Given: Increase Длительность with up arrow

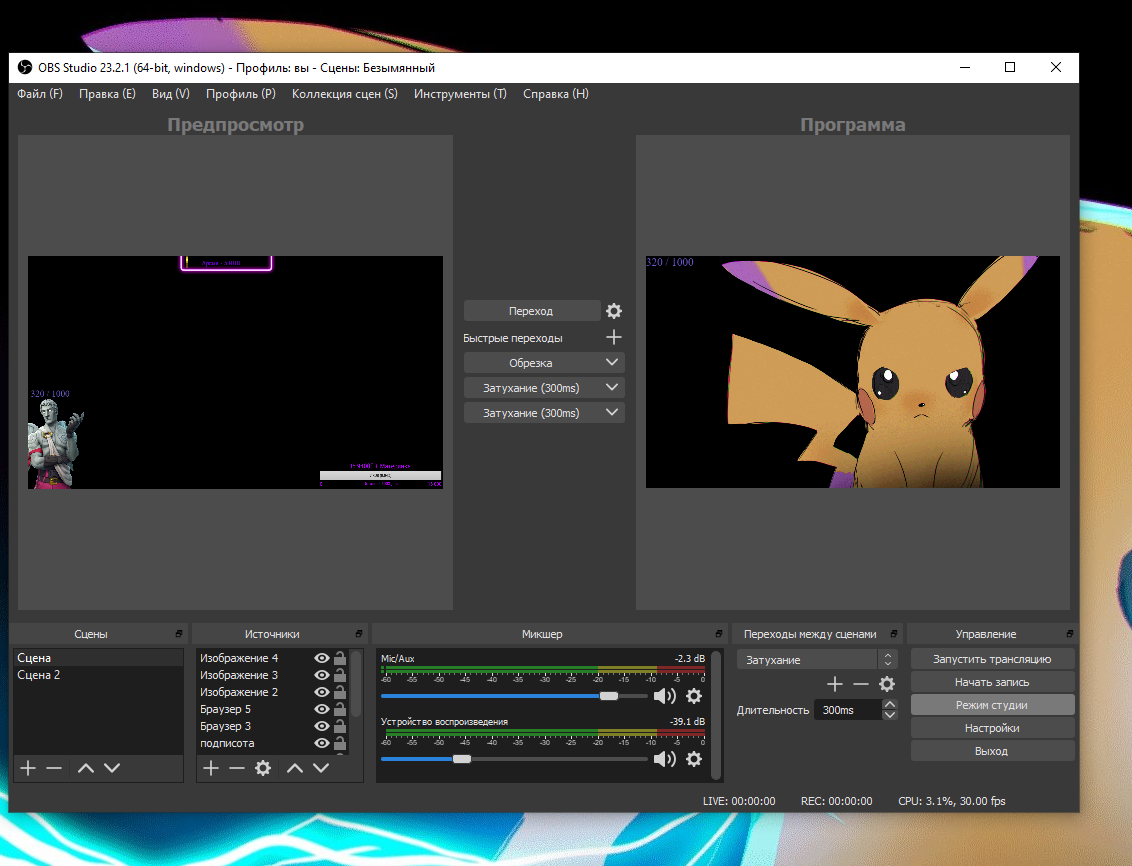Looking at the screenshot, I should [x=890, y=704].
